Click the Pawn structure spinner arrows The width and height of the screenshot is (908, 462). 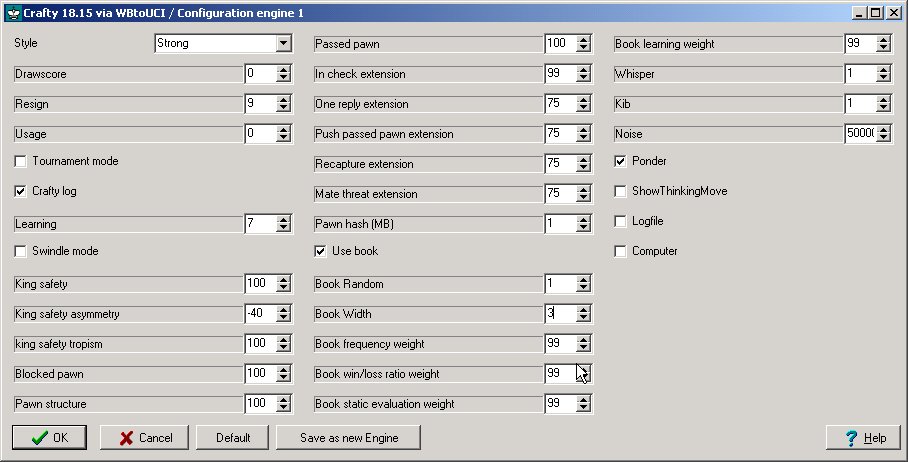click(283, 404)
